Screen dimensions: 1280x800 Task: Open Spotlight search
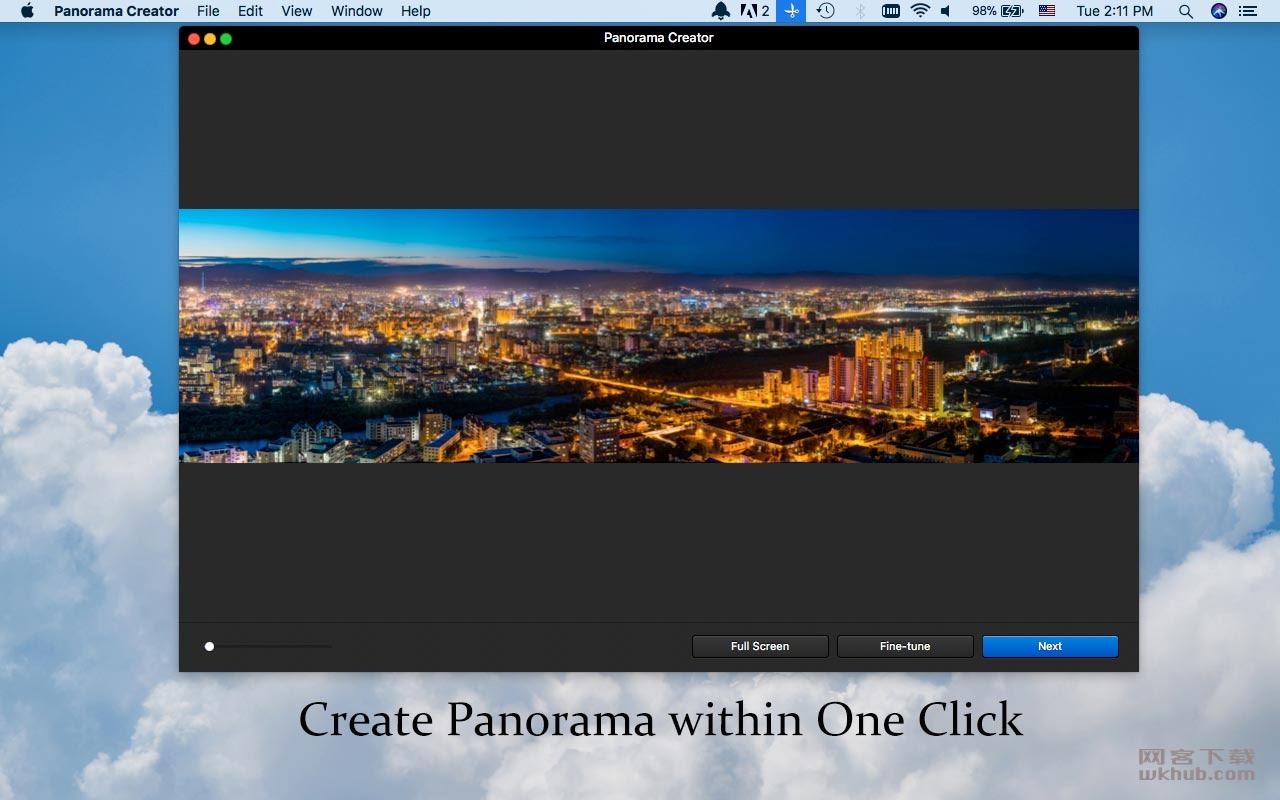(1186, 11)
